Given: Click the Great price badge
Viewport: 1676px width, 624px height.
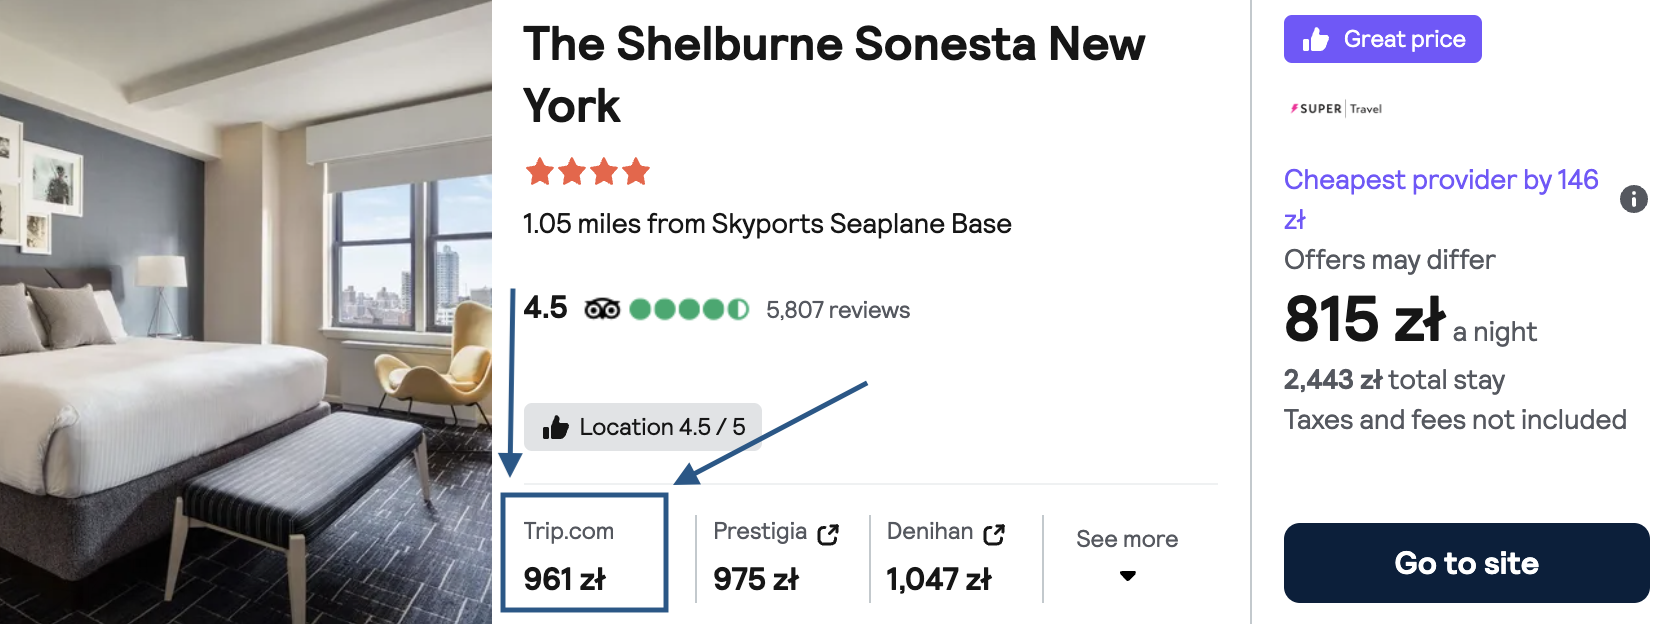Looking at the screenshot, I should (x=1382, y=39).
